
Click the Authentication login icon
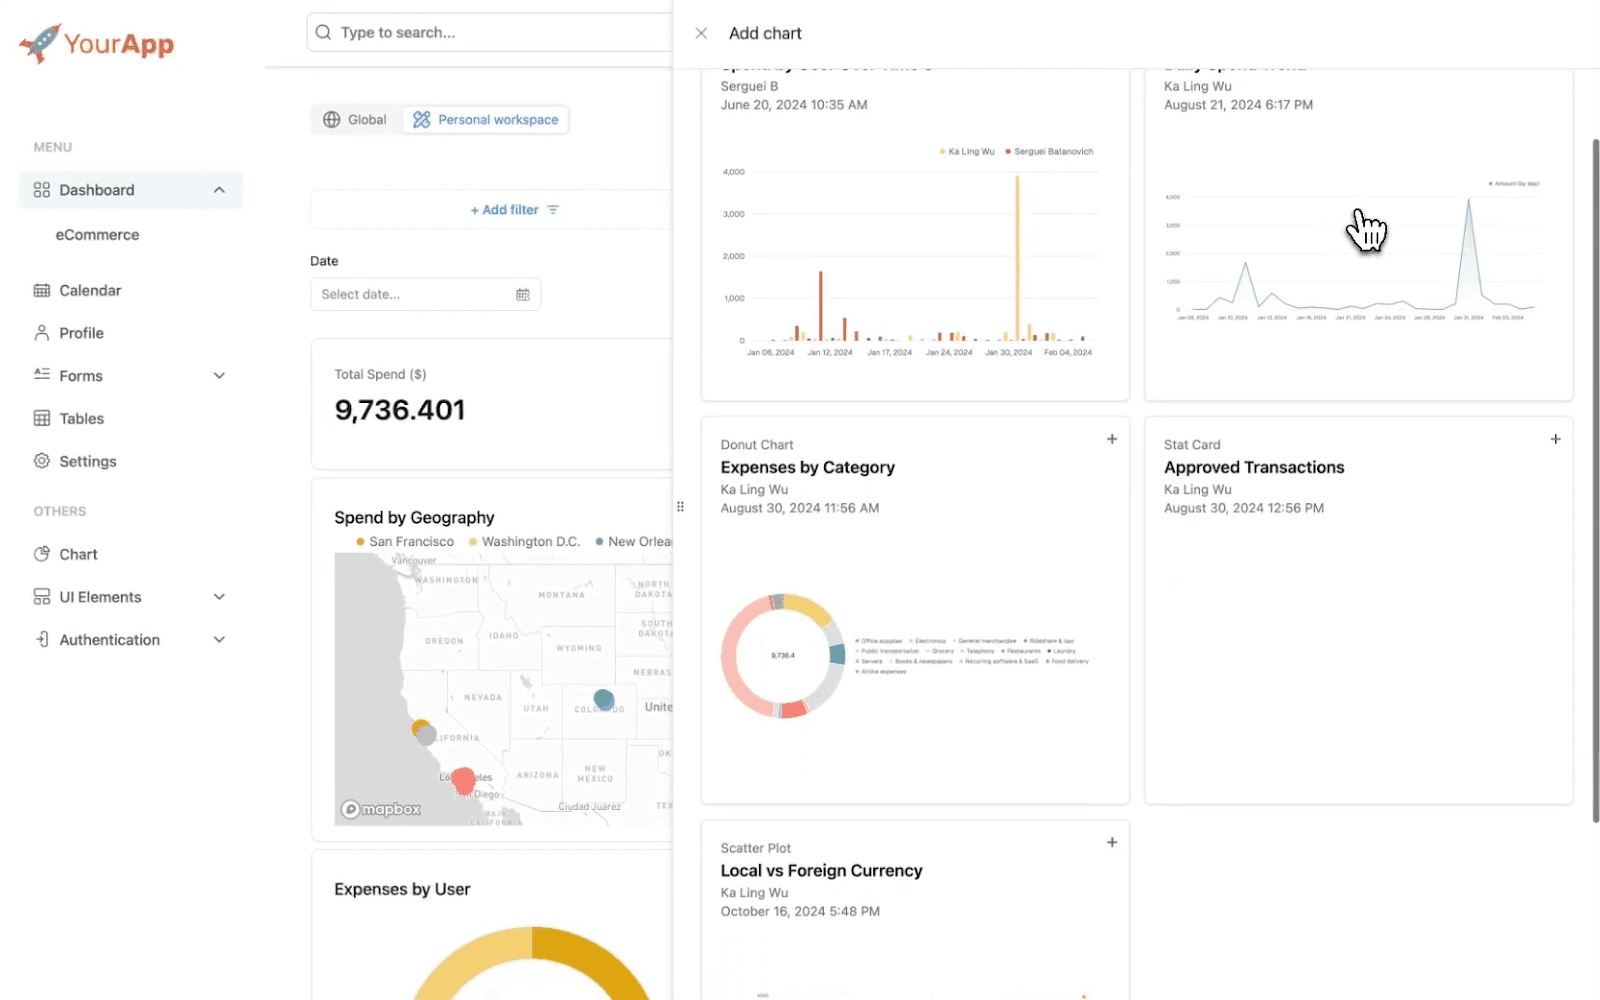point(41,639)
